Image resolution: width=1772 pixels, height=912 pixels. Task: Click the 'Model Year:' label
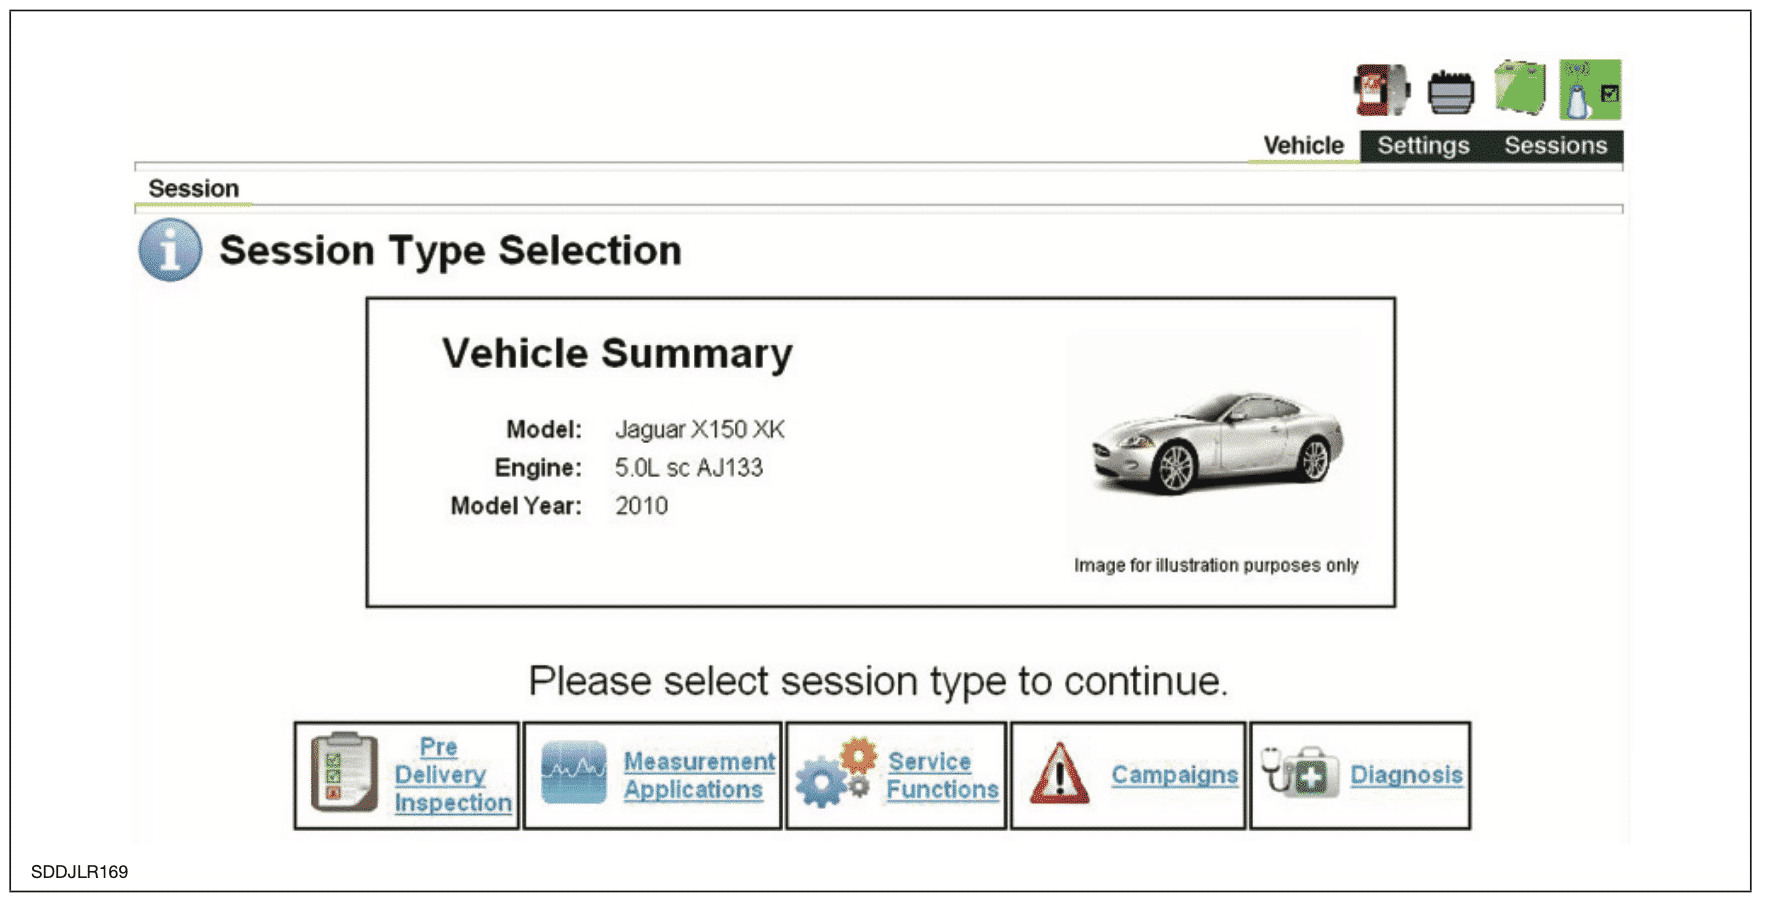515,506
